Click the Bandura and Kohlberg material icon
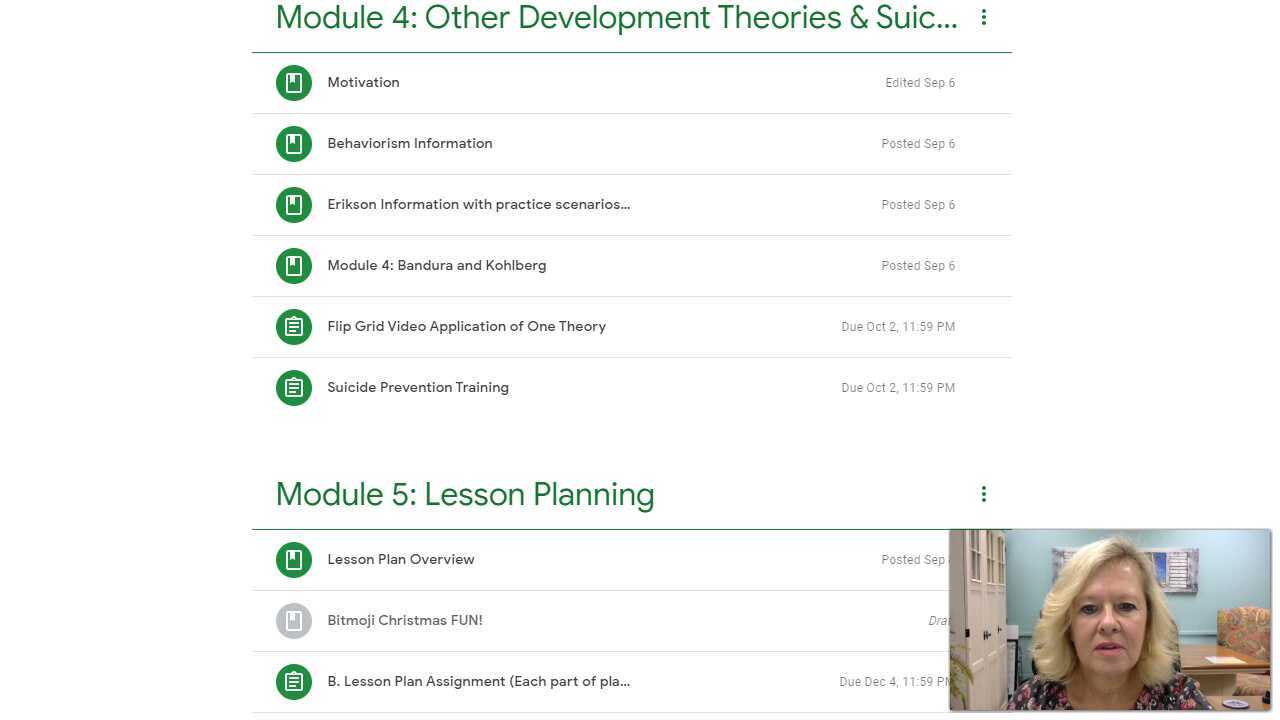Image resolution: width=1280 pixels, height=720 pixels. pos(293,265)
